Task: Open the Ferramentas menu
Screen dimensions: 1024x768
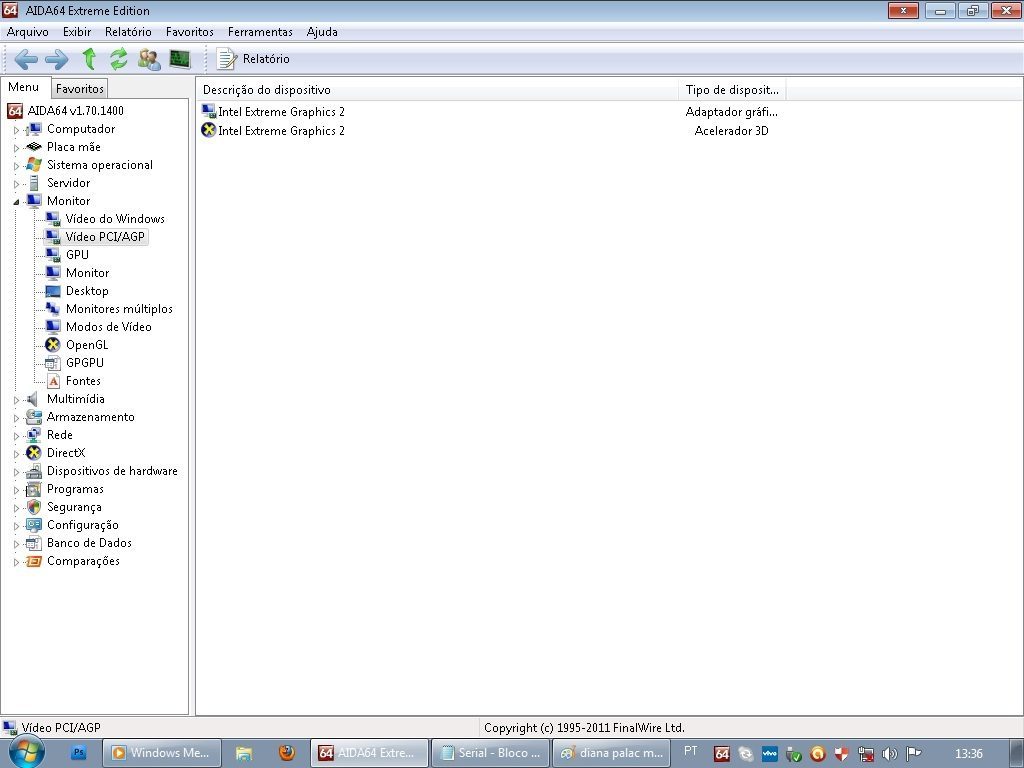Action: 260,32
